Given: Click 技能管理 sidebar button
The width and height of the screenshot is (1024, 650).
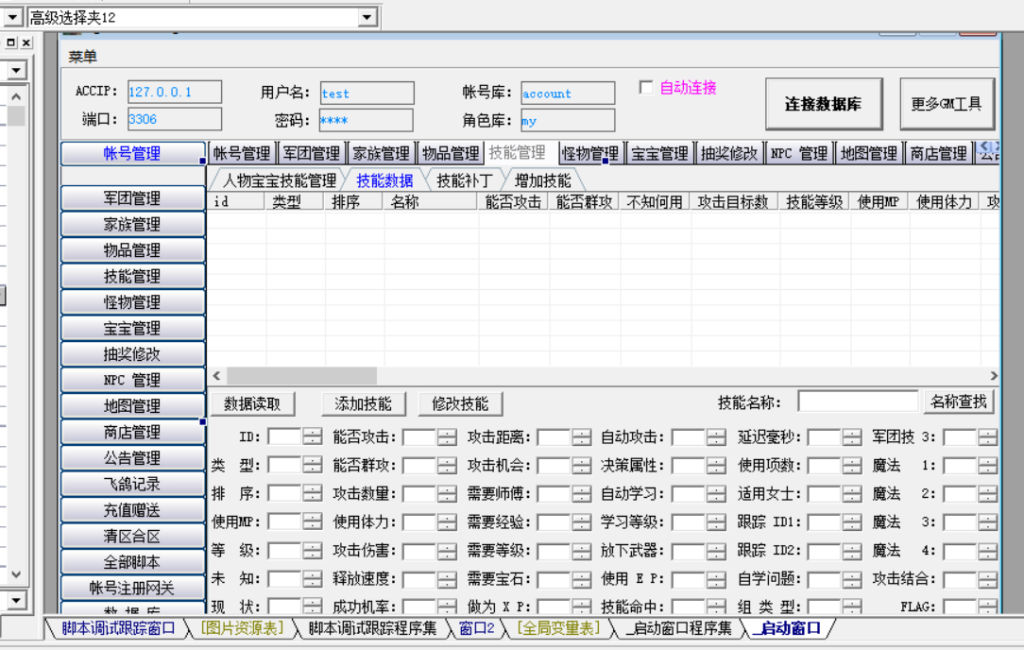Looking at the screenshot, I should pos(133,276).
